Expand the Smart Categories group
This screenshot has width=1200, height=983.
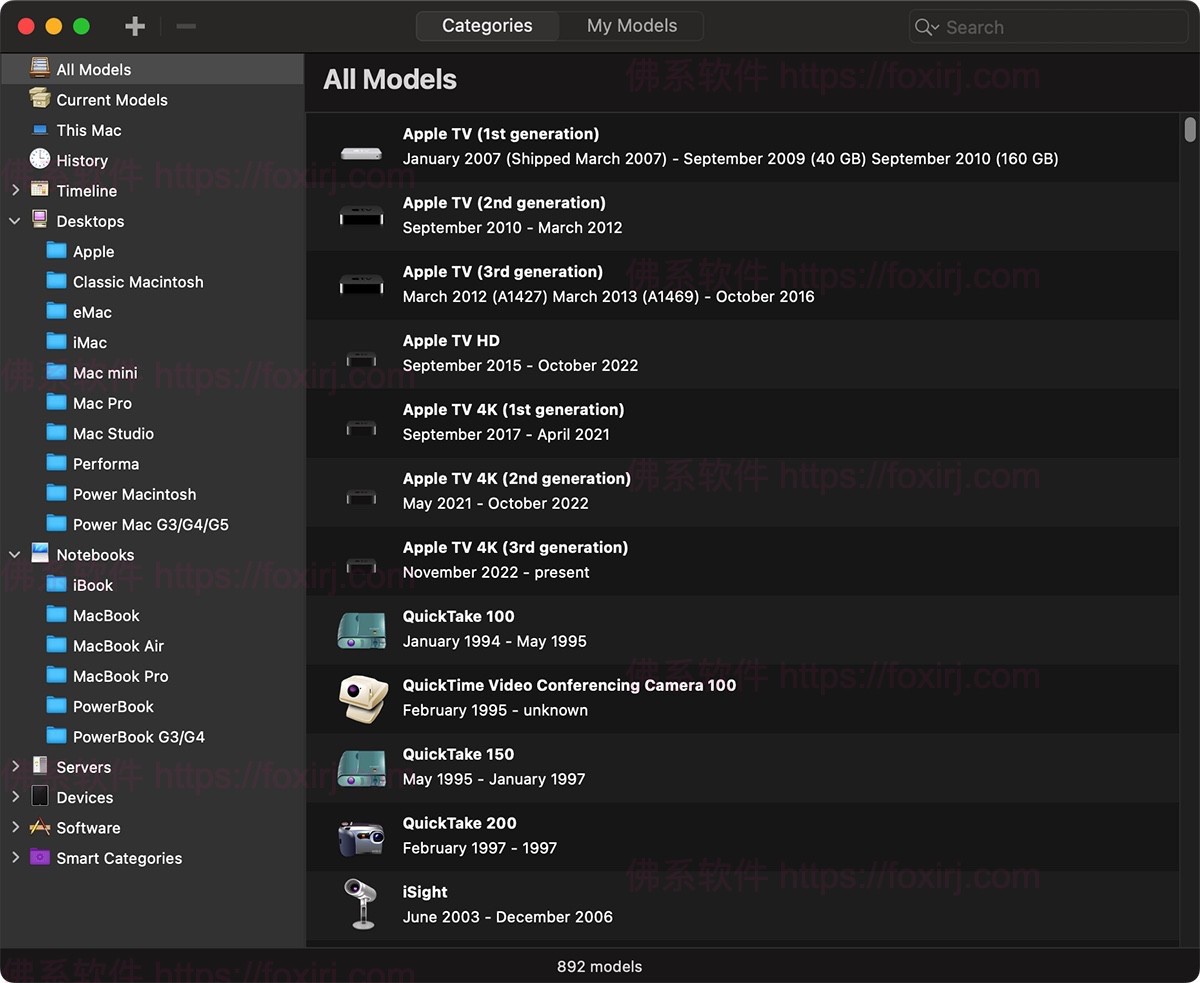15,858
